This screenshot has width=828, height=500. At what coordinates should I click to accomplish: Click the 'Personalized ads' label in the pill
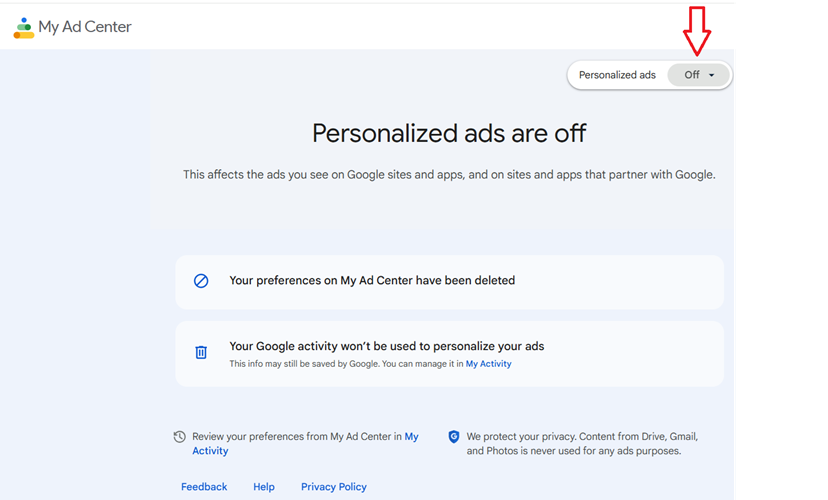[x=617, y=75]
